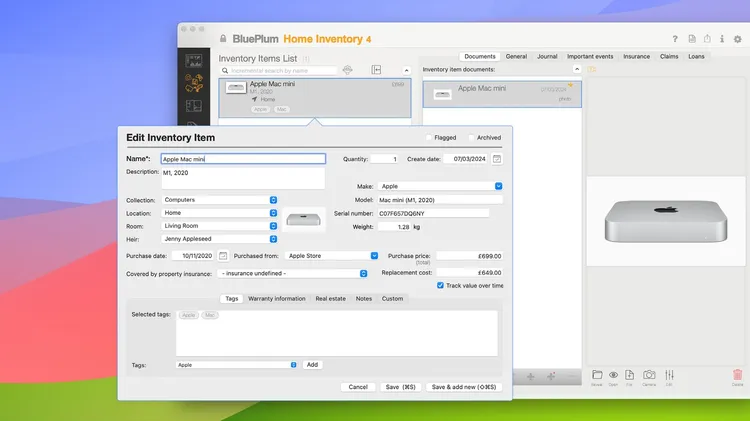The image size is (750, 421).
Task: Open the dashboard chart sidebar icon
Action: point(194,61)
